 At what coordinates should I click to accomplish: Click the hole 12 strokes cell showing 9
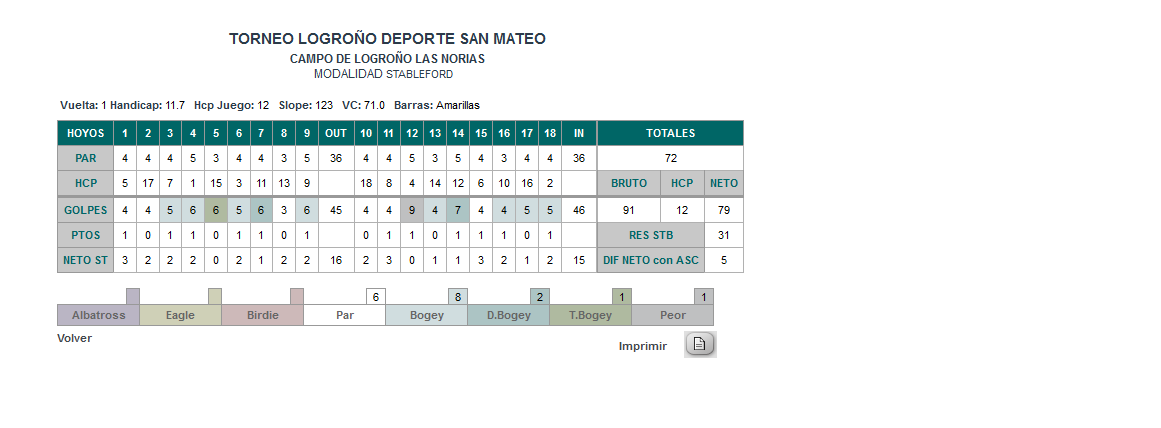point(412,210)
